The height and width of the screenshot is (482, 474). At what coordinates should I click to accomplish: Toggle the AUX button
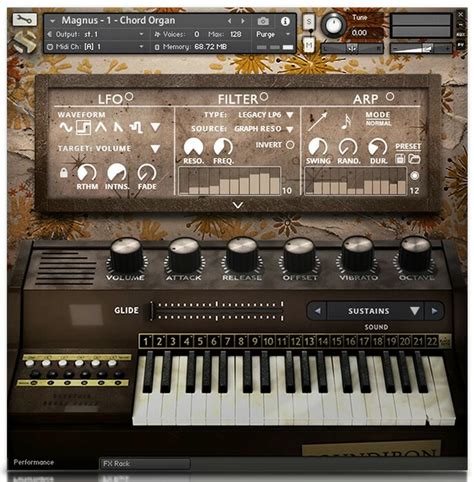461,34
